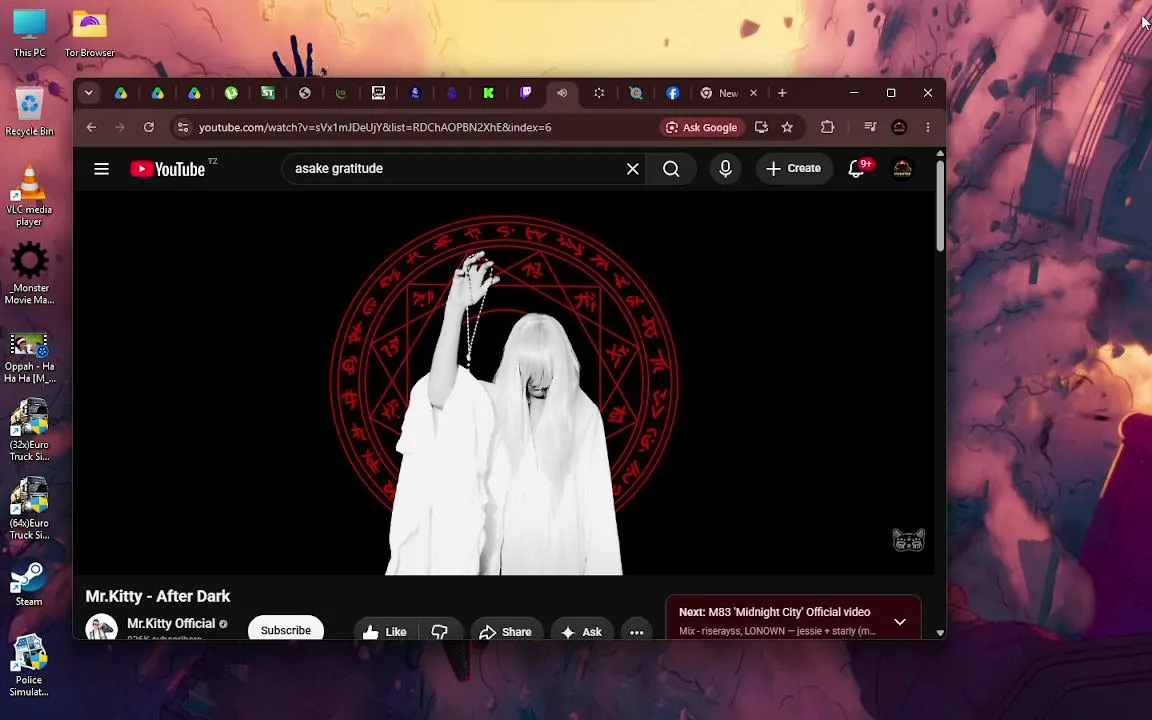Like the video
This screenshot has height=720, width=1152.
(x=385, y=631)
